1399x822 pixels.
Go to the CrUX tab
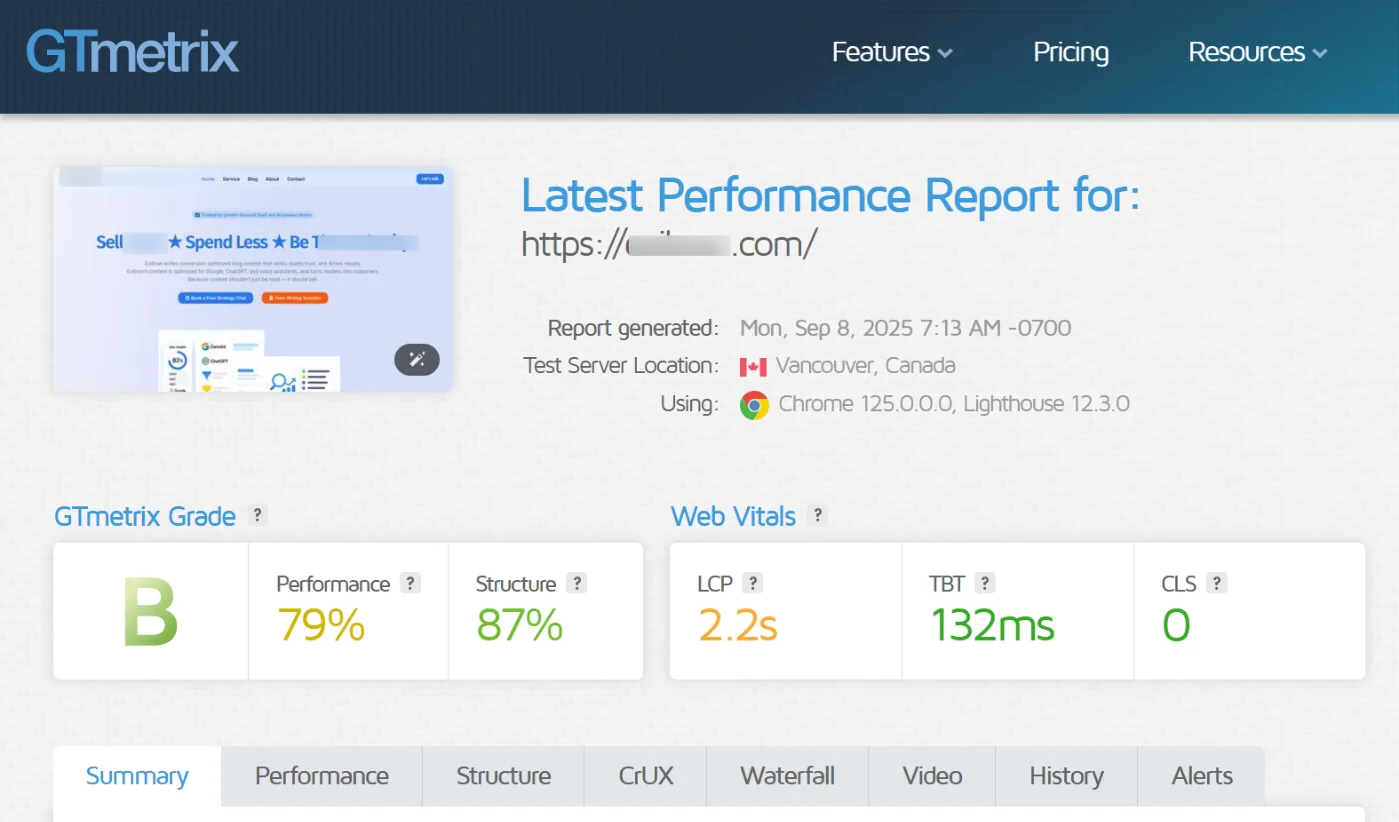point(646,776)
